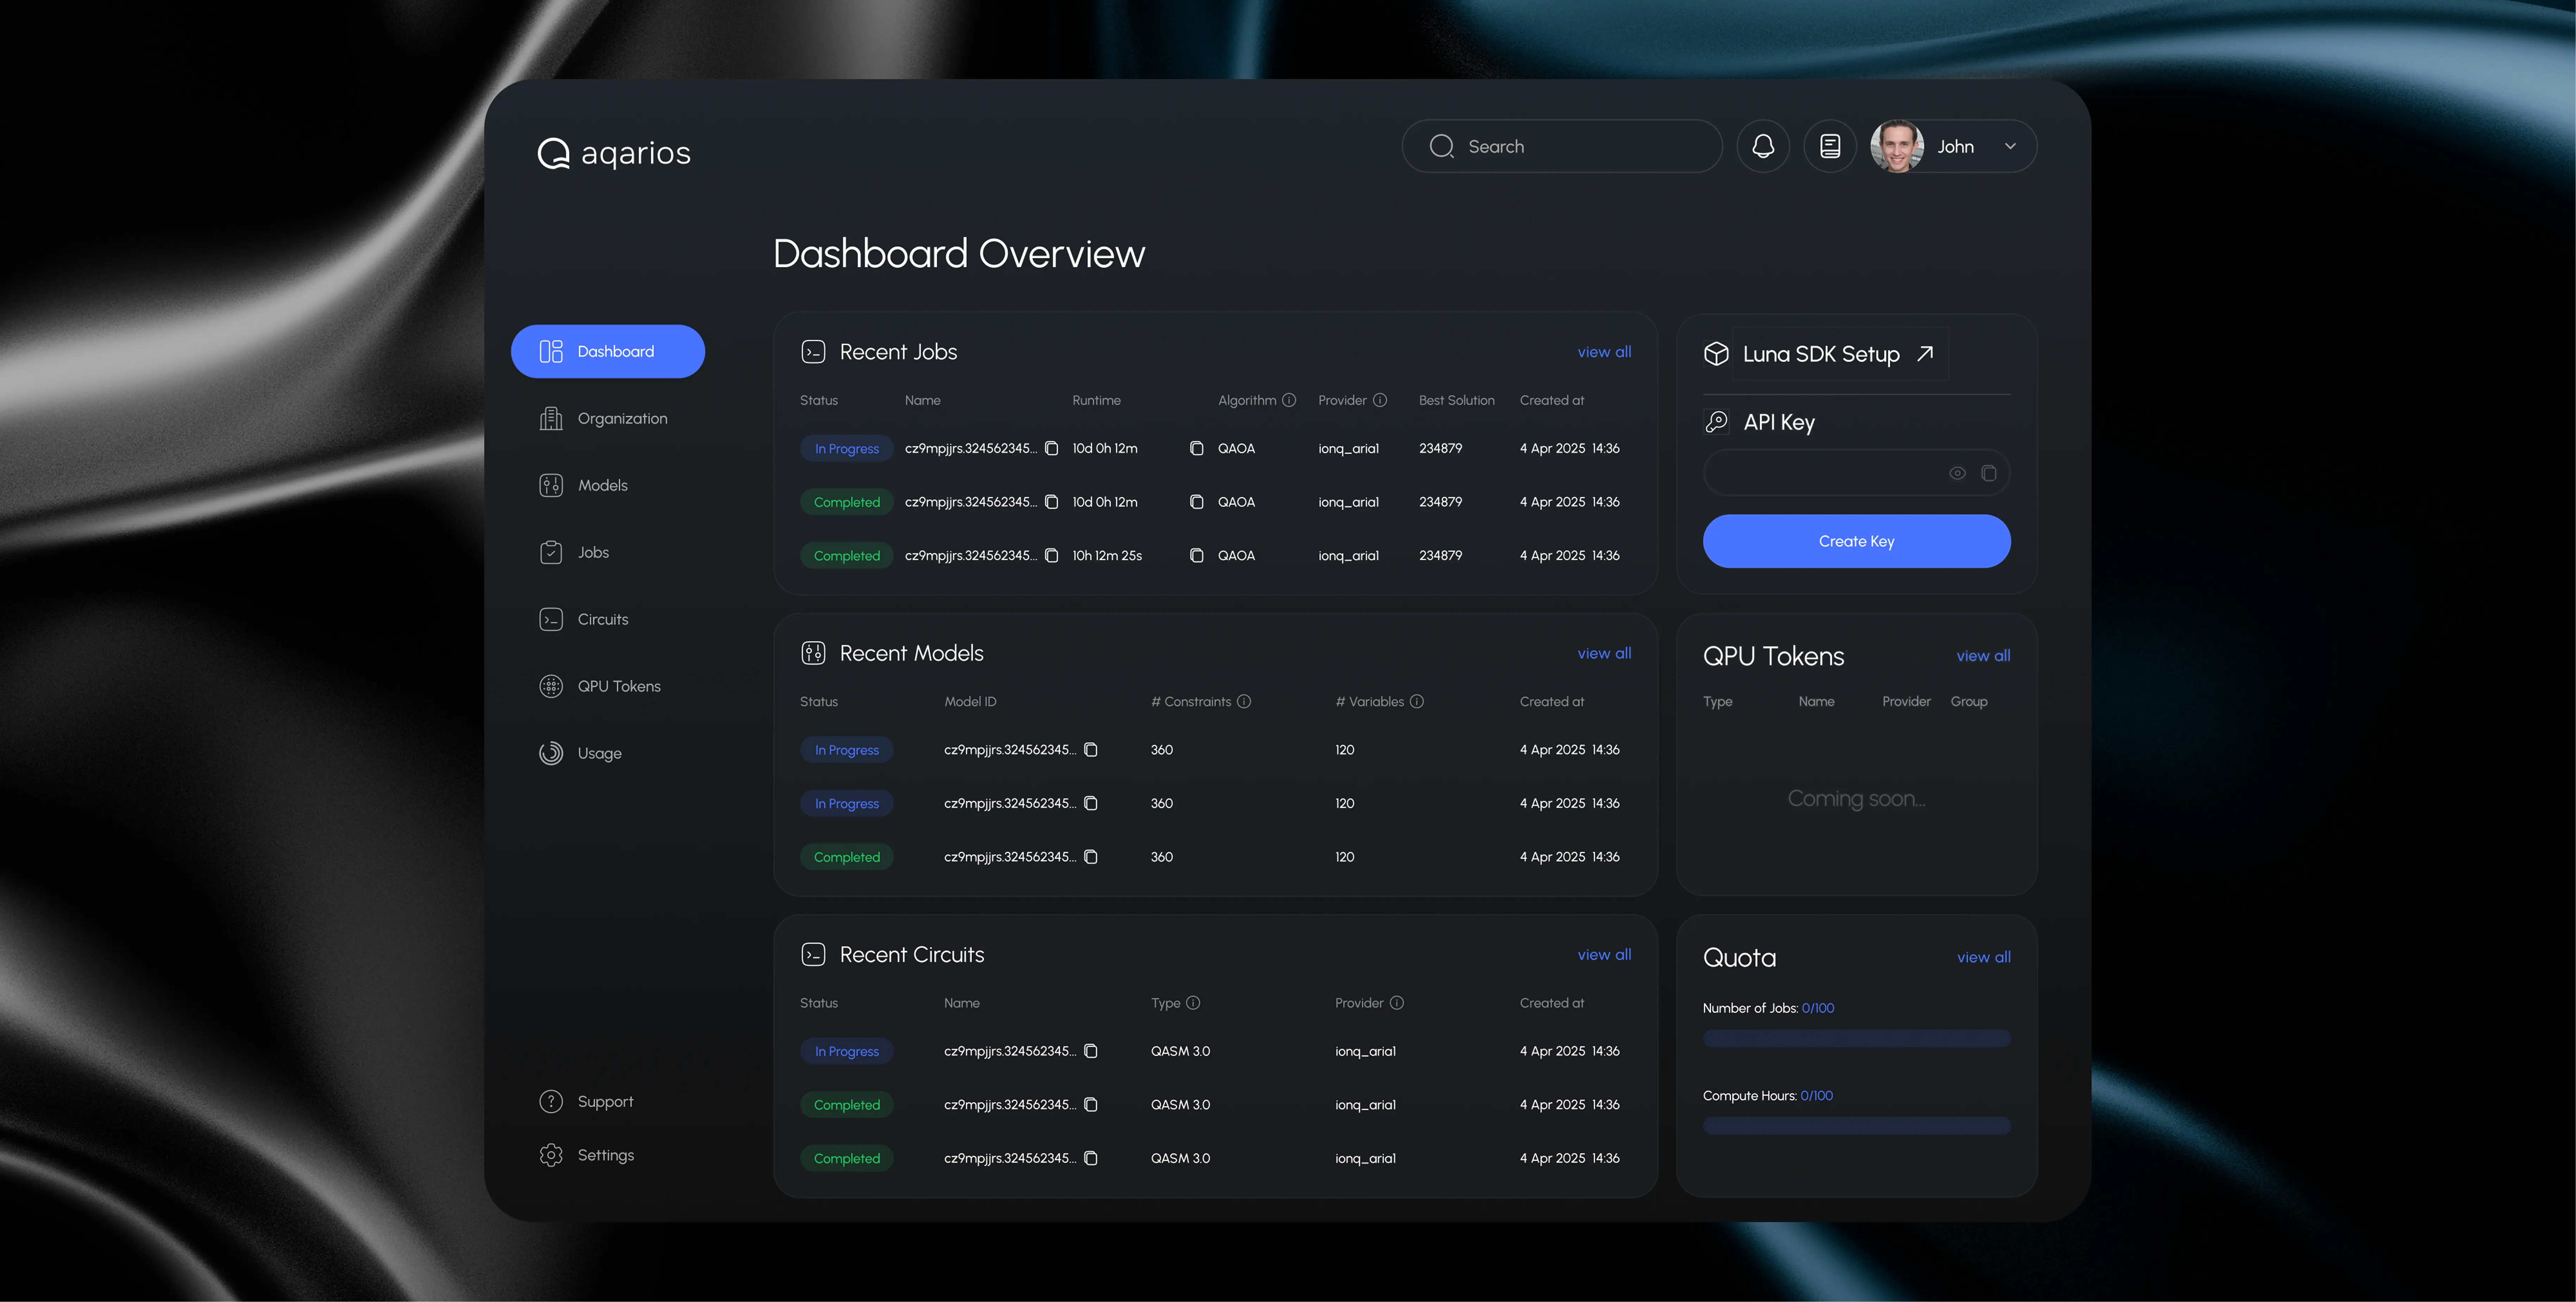Click Coming soon... text in QPU Tokens
Image resolution: width=2576 pixels, height=1302 pixels.
coord(1856,799)
